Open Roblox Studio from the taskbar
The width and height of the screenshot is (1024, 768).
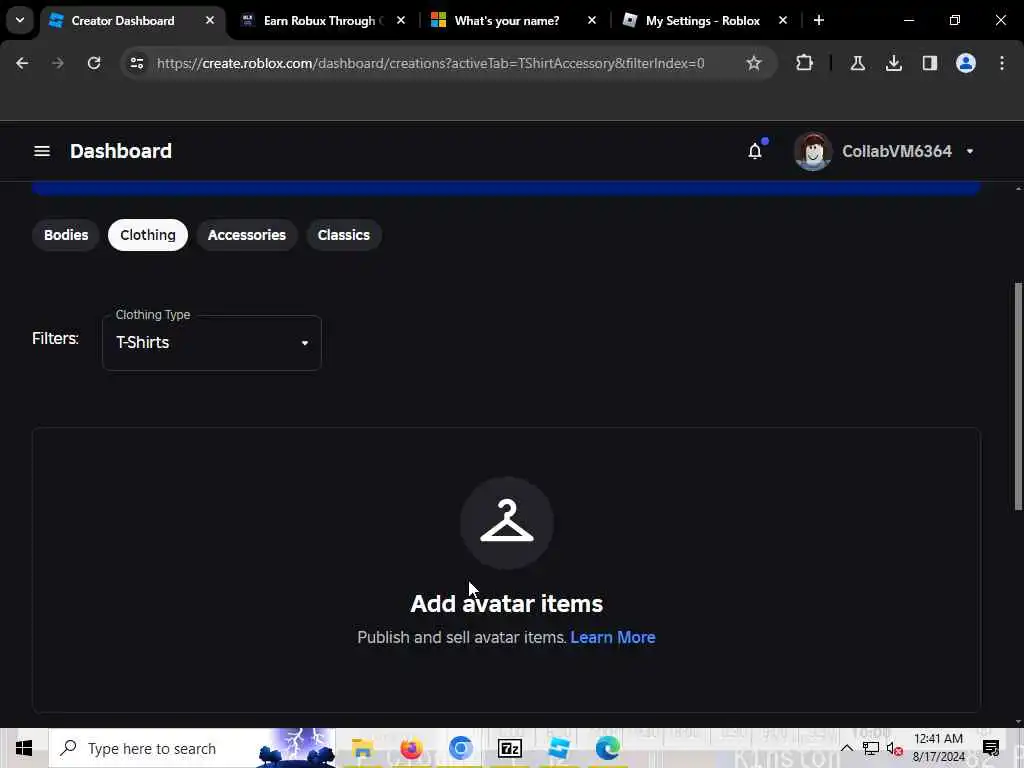(x=559, y=748)
